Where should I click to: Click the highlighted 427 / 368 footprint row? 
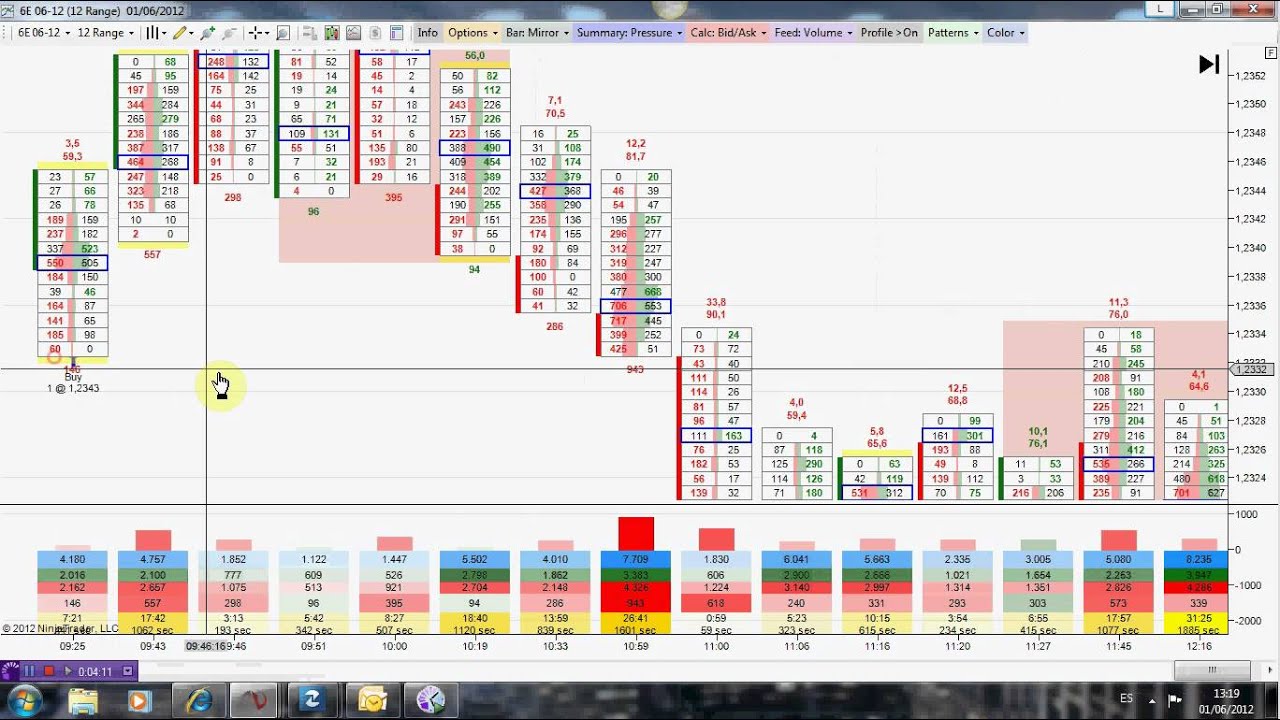pos(555,191)
